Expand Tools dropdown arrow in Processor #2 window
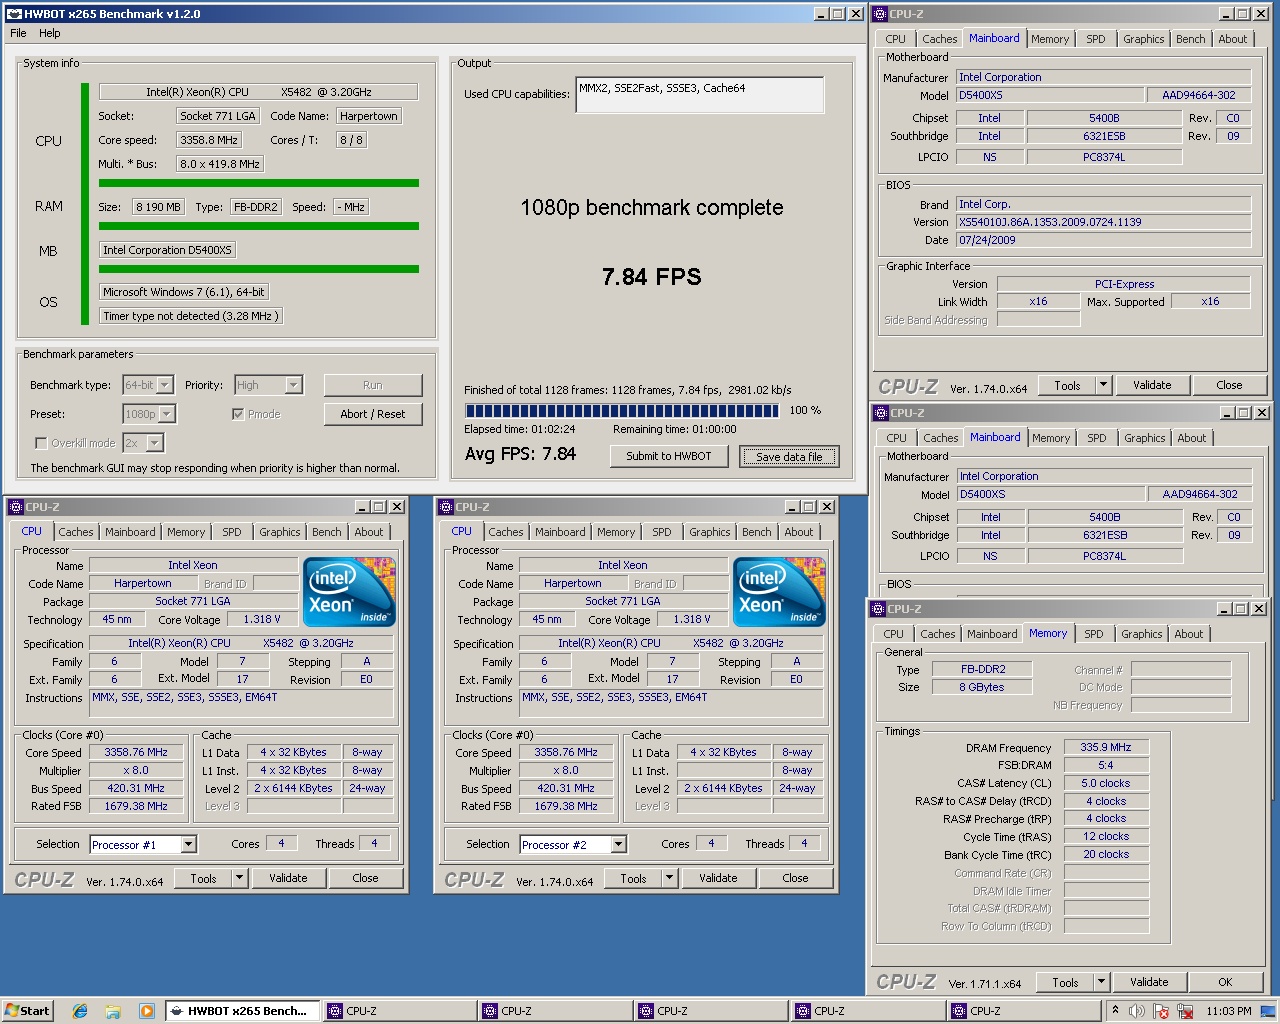 click(669, 878)
